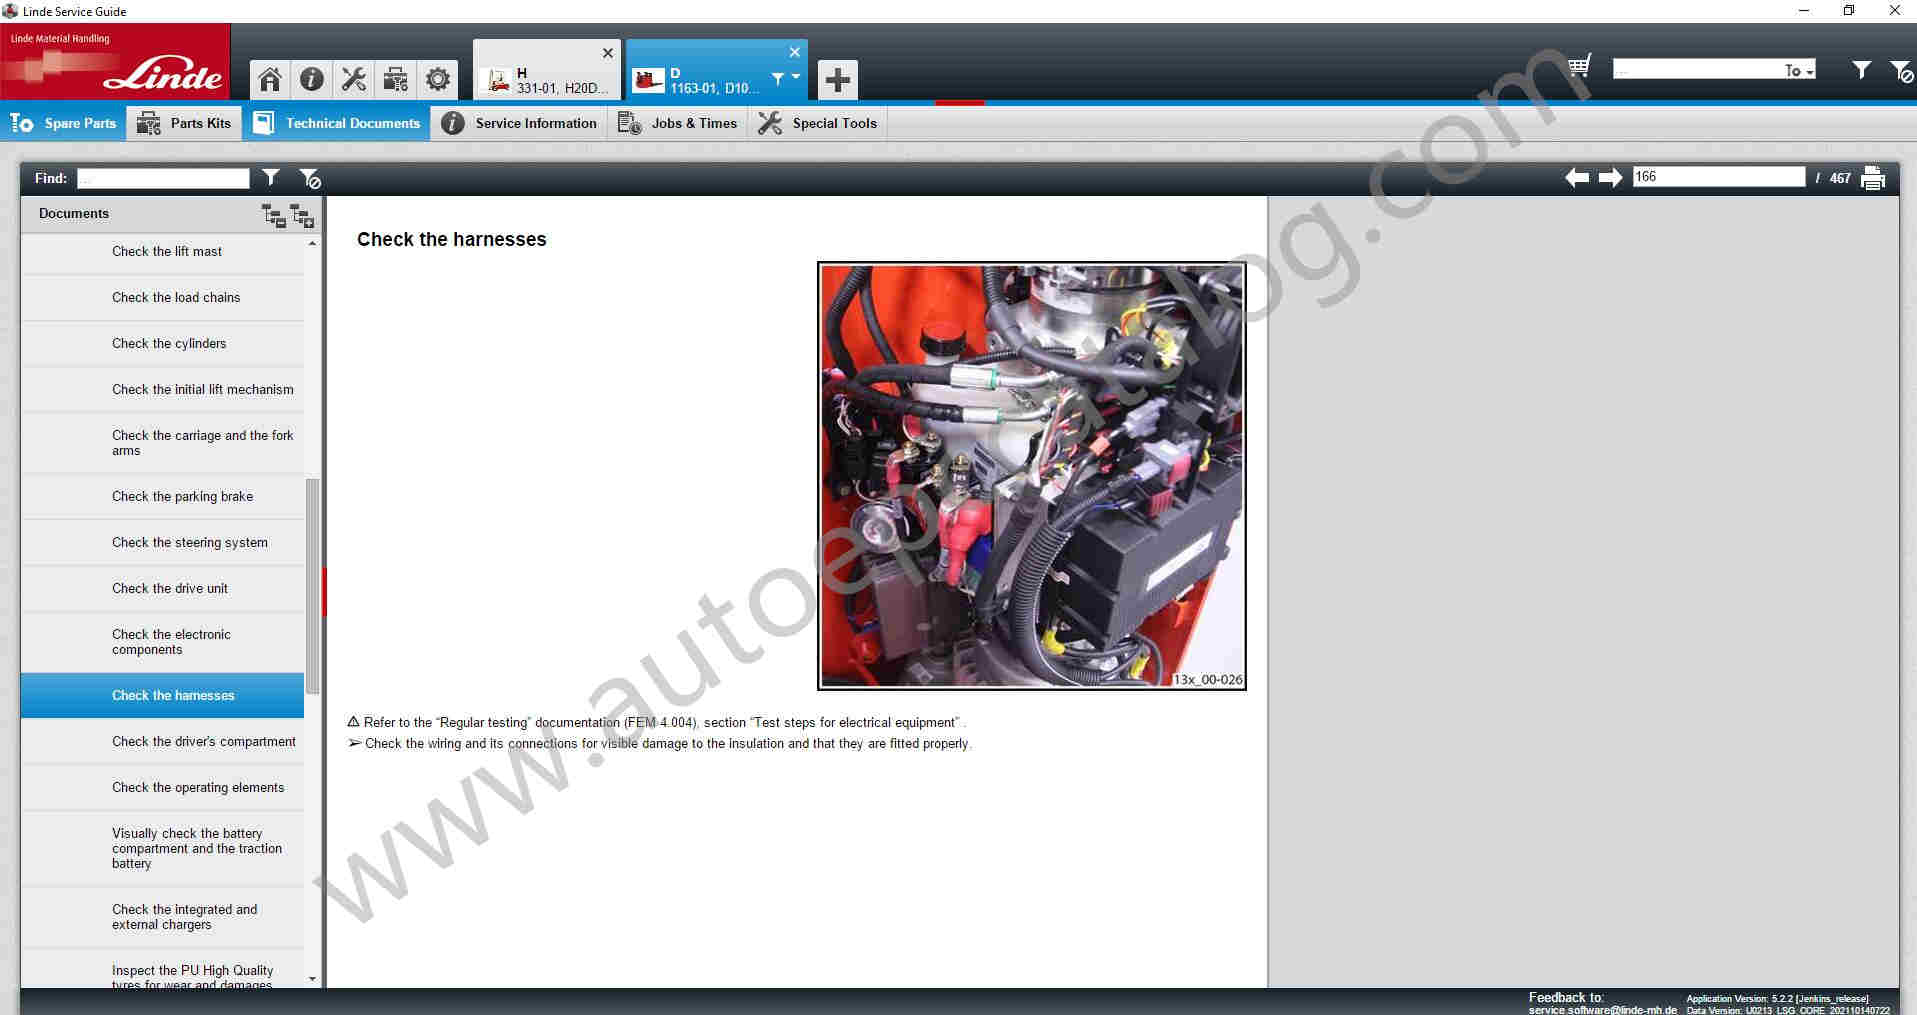Open 'Check the electronic components' document
The image size is (1917, 1015).
click(x=162, y=642)
